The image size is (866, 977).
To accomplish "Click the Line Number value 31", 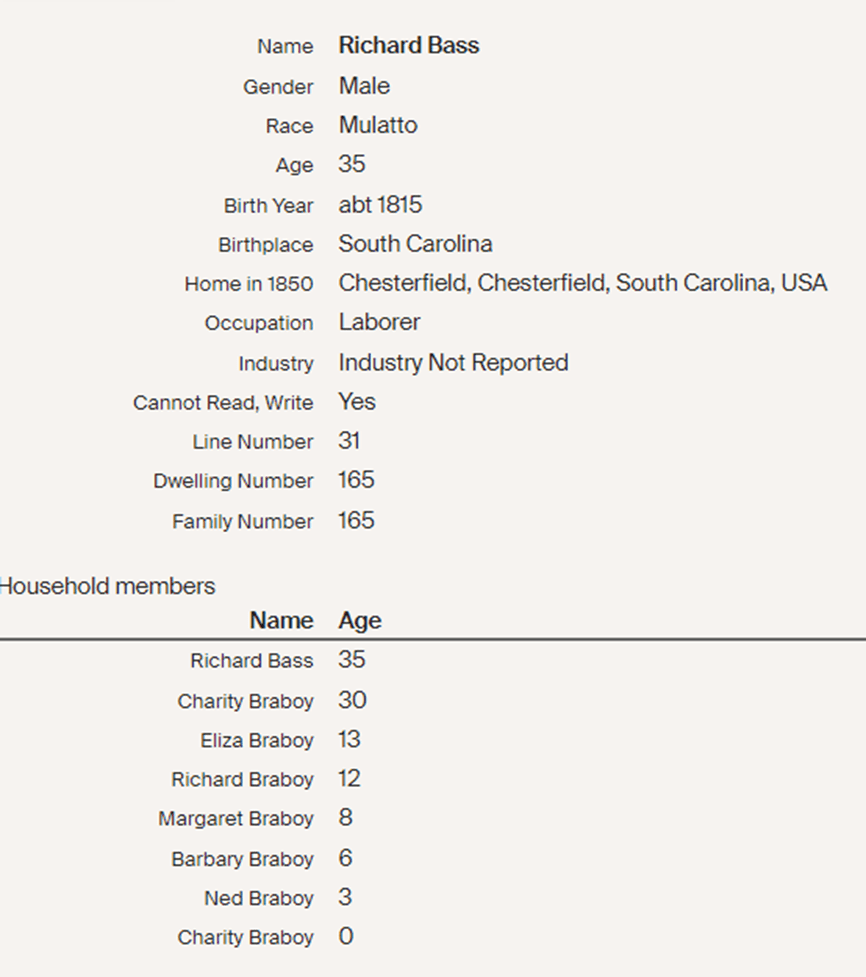I will click(349, 441).
